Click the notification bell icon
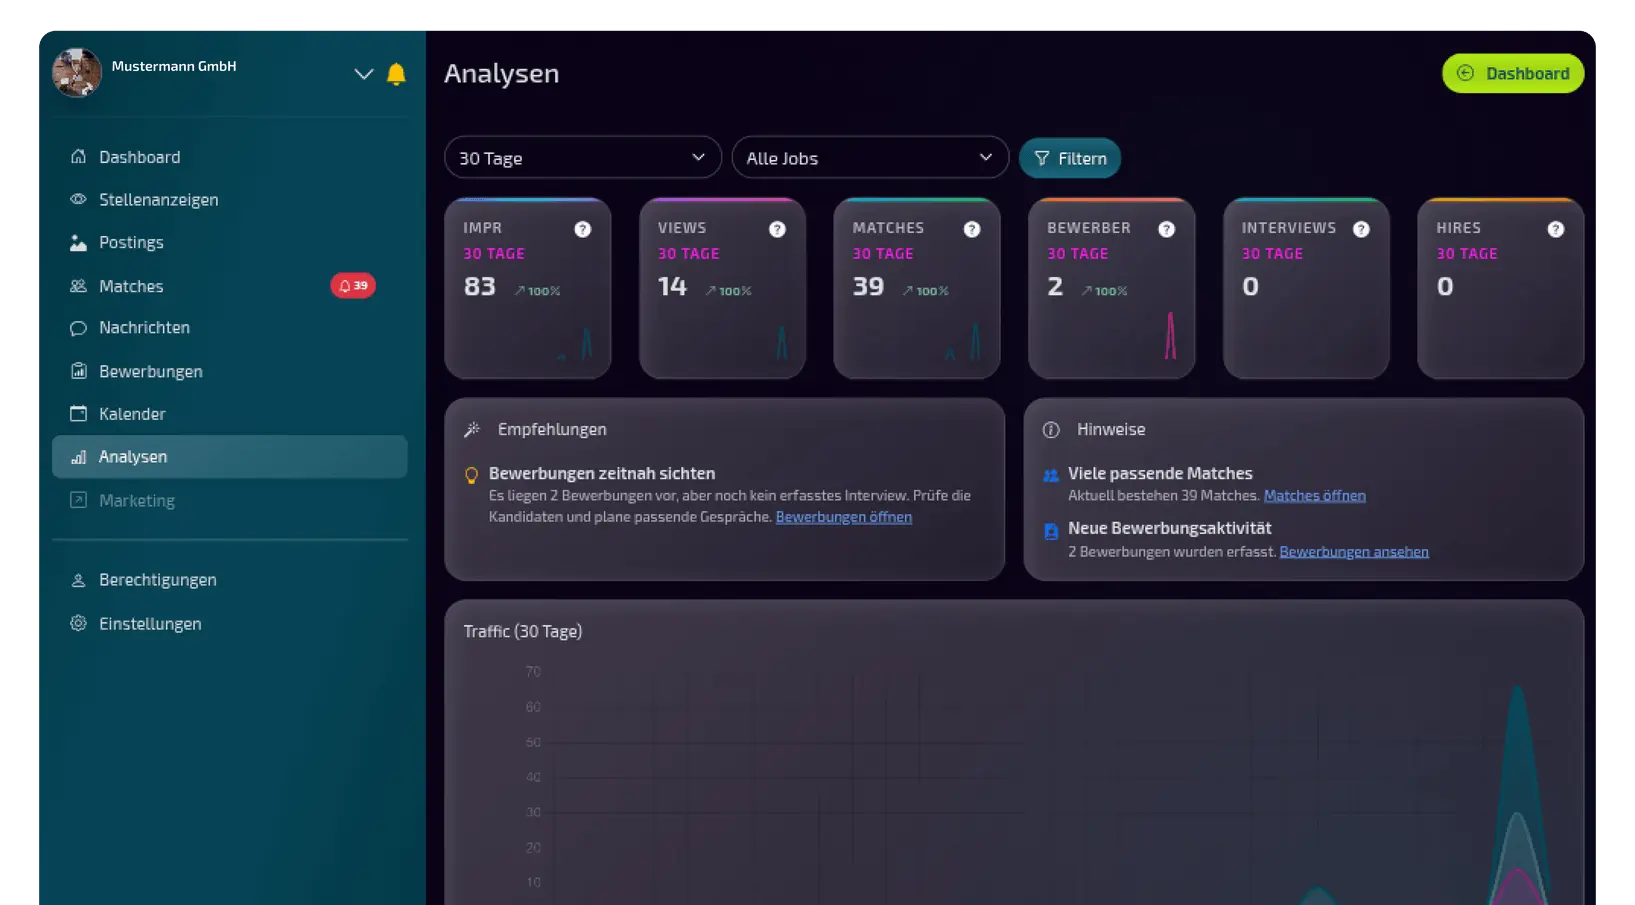This screenshot has width=1635, height=905. (396, 74)
